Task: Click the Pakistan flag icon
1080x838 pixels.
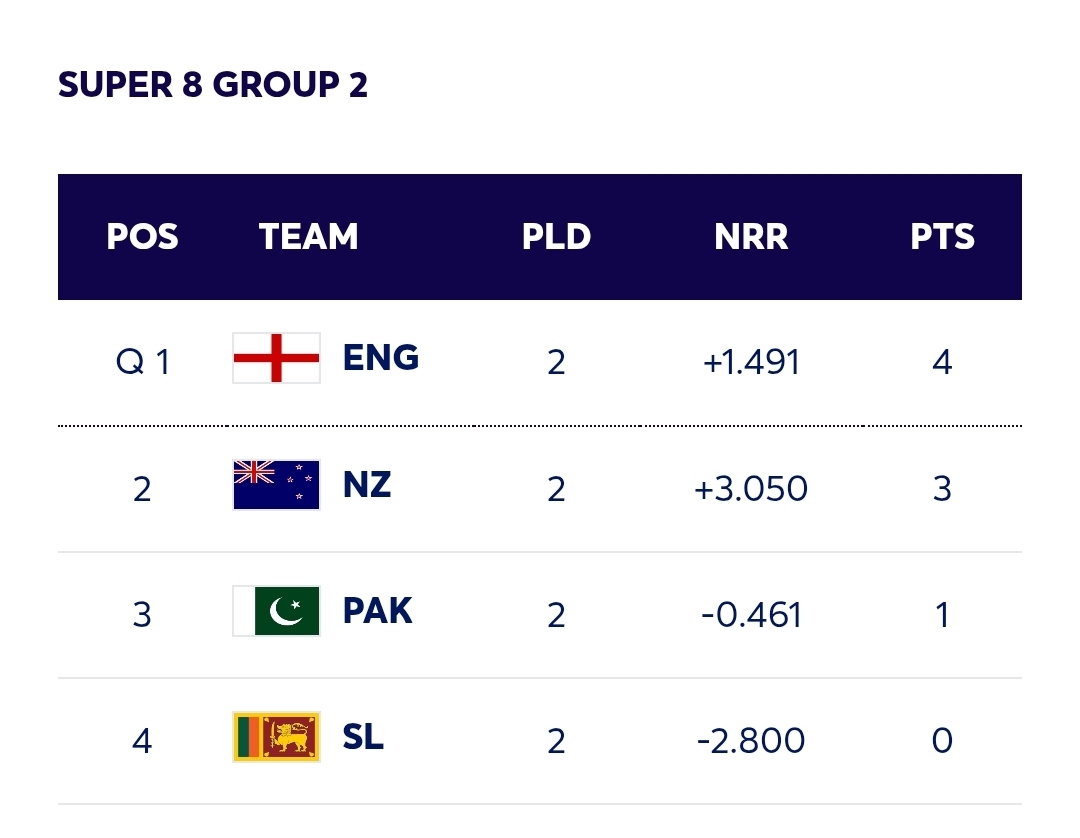Action: pyautogui.click(x=276, y=611)
